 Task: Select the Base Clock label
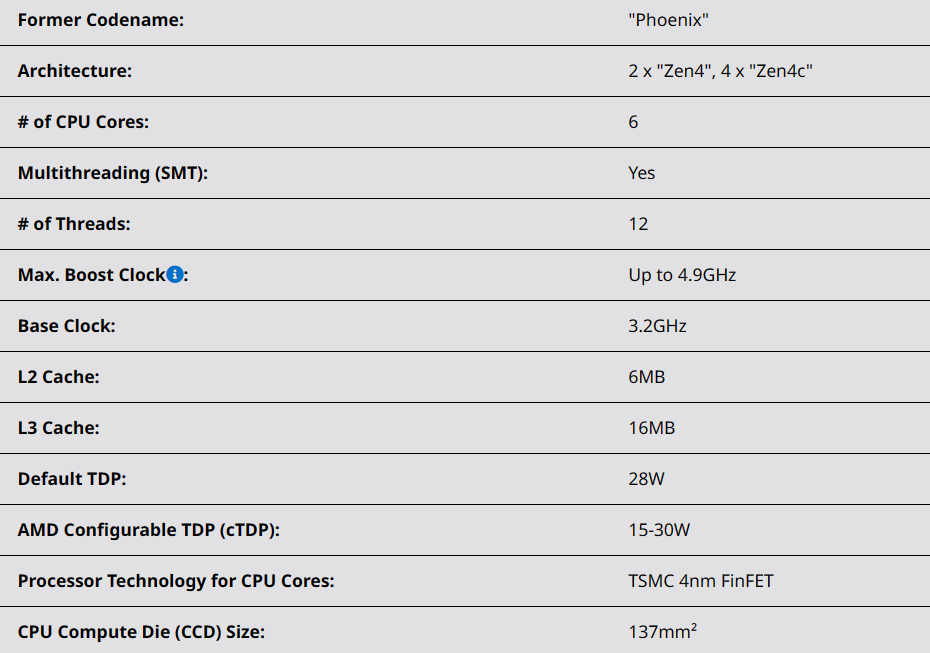[66, 326]
